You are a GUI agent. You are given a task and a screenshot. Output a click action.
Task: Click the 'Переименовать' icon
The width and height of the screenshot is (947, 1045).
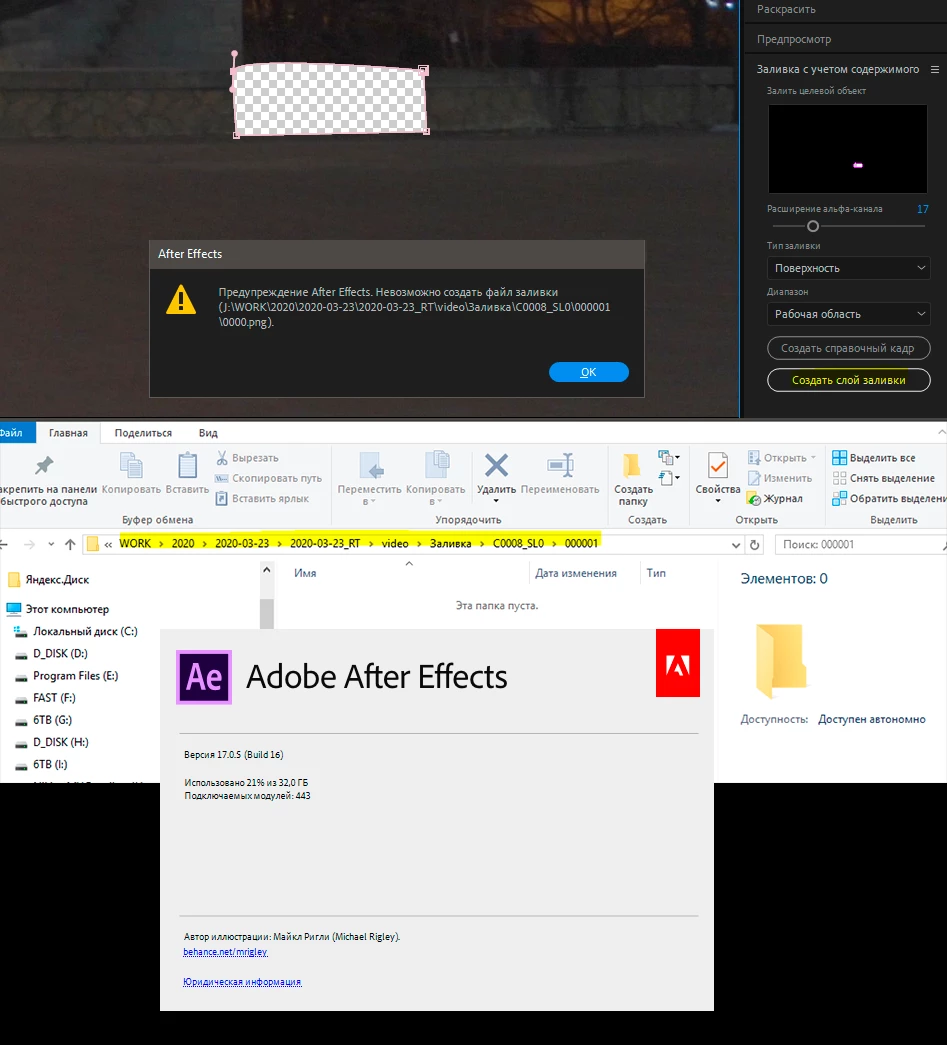pyautogui.click(x=560, y=465)
